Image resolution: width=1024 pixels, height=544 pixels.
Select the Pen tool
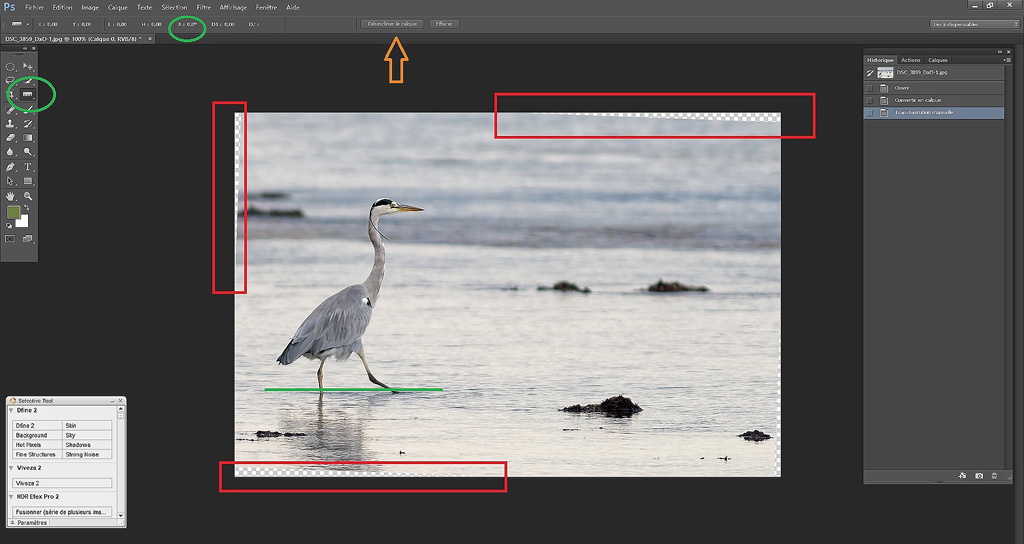pos(11,167)
